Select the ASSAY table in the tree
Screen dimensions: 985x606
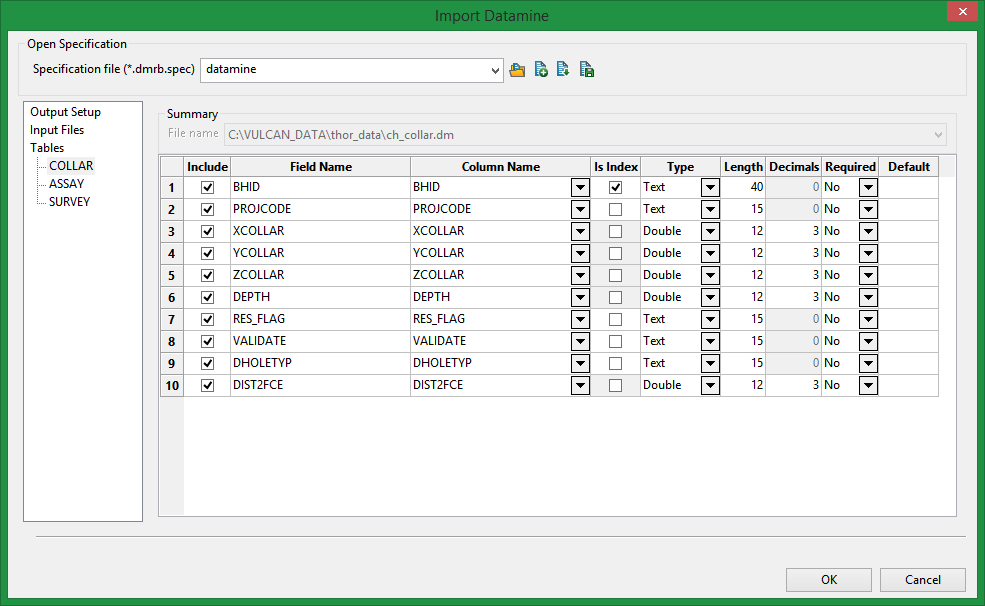coord(66,184)
